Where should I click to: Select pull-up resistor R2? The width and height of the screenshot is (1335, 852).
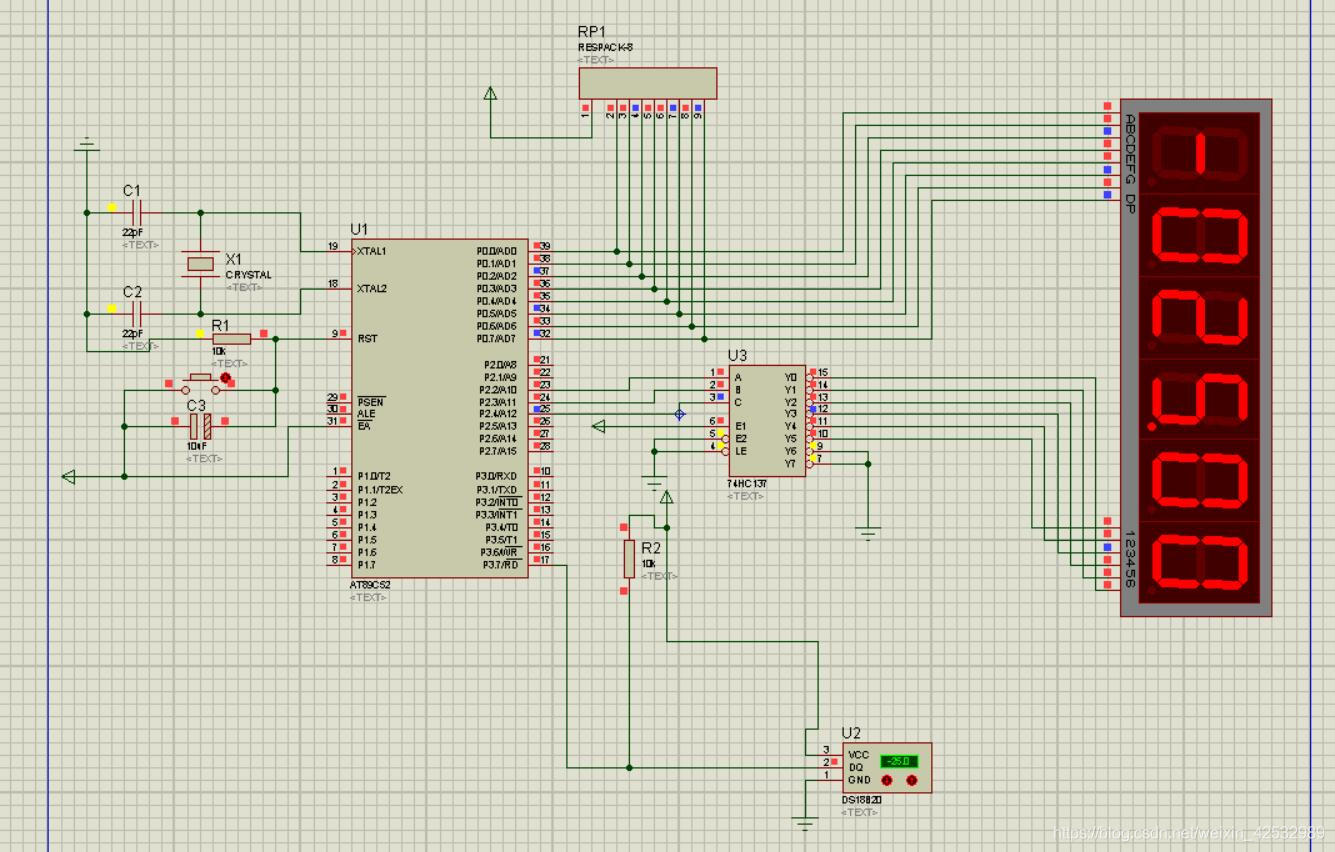(629, 558)
